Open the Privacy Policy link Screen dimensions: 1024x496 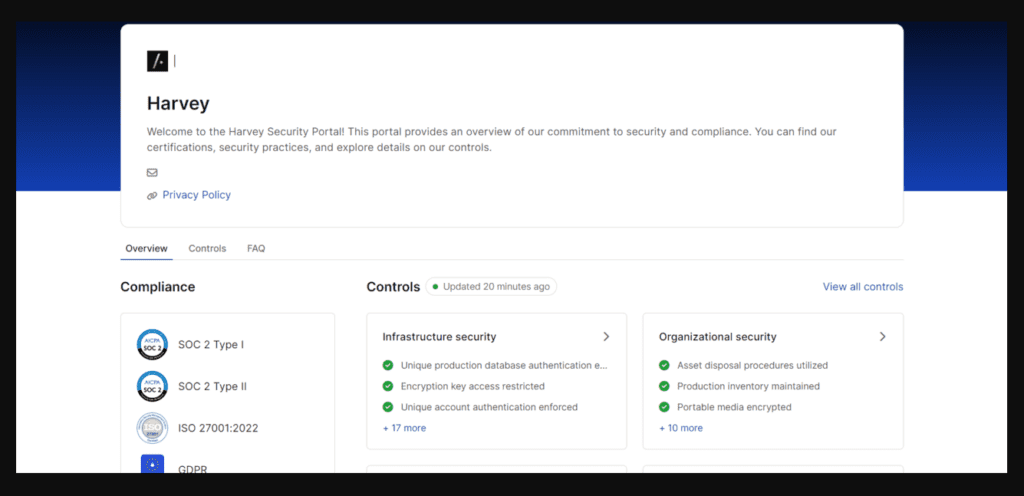click(x=197, y=194)
